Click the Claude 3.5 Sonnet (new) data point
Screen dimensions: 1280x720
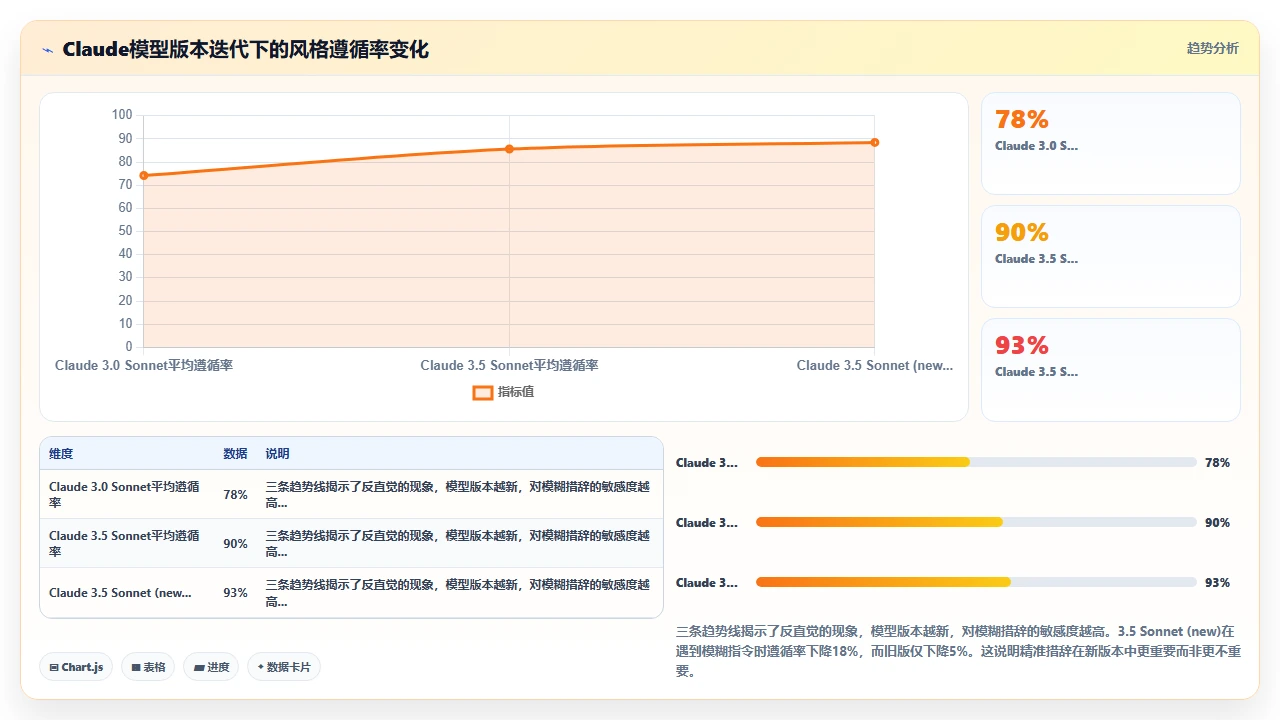[874, 142]
